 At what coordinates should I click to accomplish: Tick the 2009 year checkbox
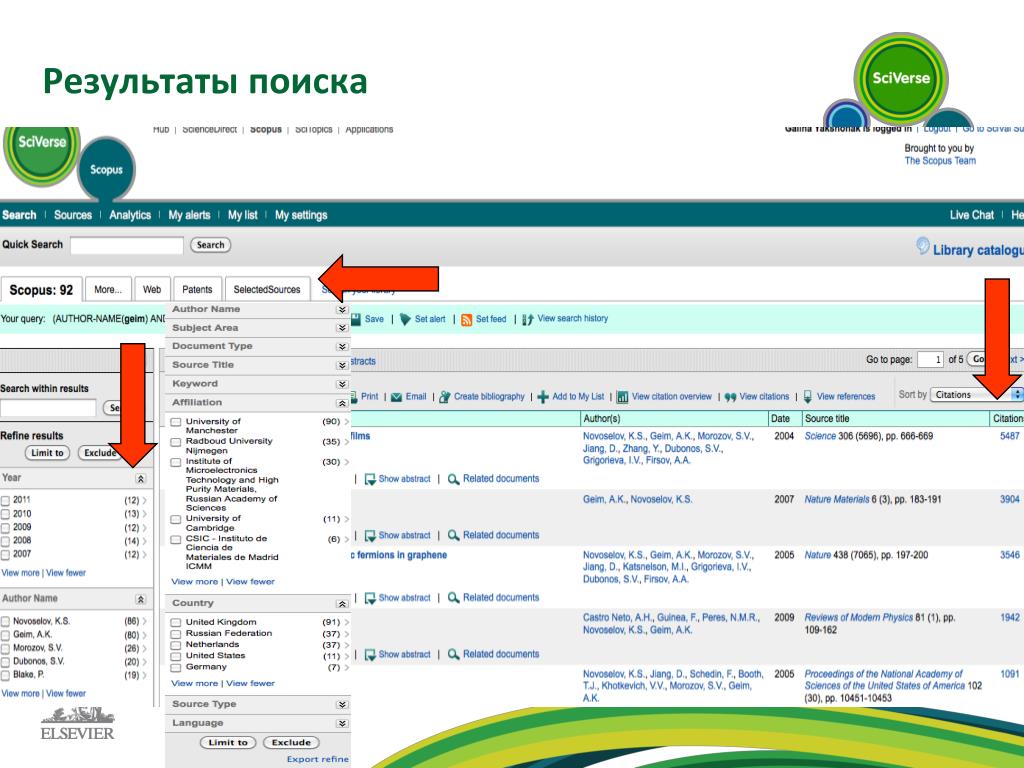(5, 528)
